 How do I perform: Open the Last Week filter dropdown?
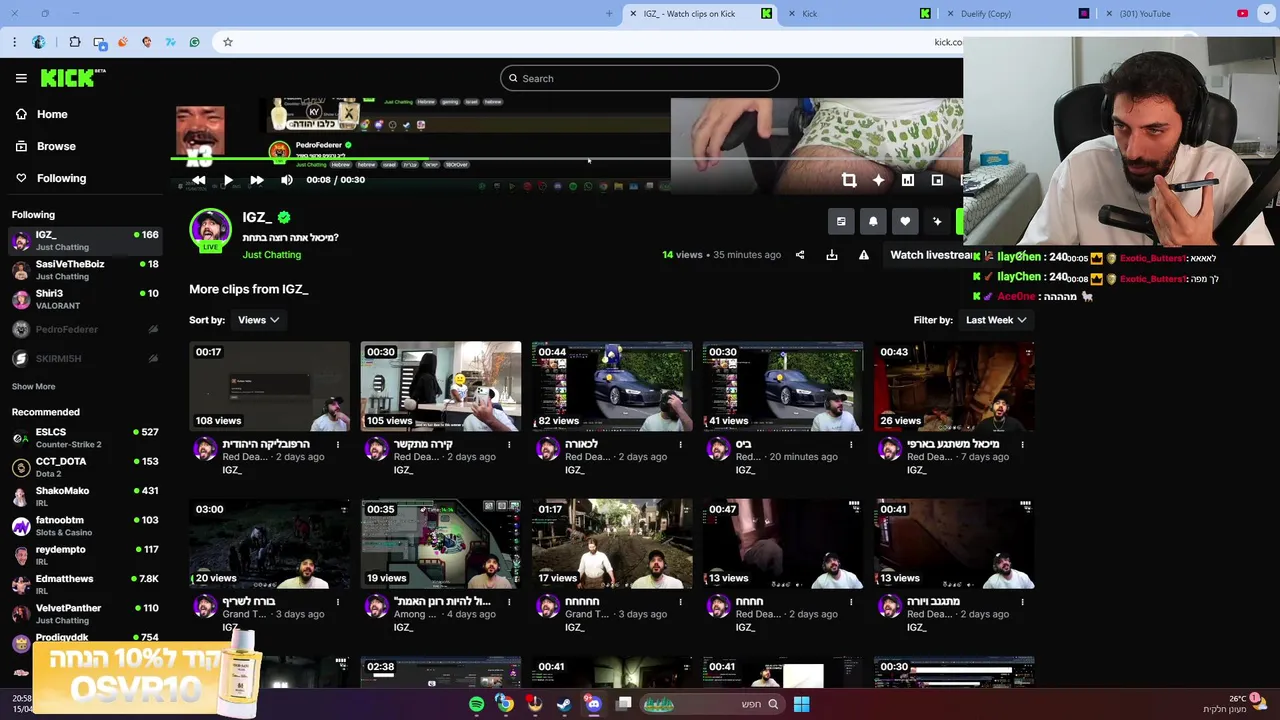click(x=996, y=320)
